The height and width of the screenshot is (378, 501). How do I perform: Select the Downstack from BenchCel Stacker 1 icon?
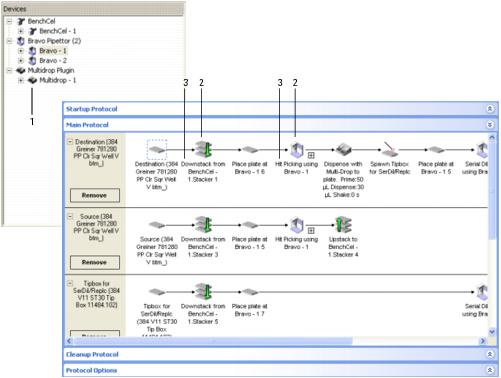coord(203,149)
